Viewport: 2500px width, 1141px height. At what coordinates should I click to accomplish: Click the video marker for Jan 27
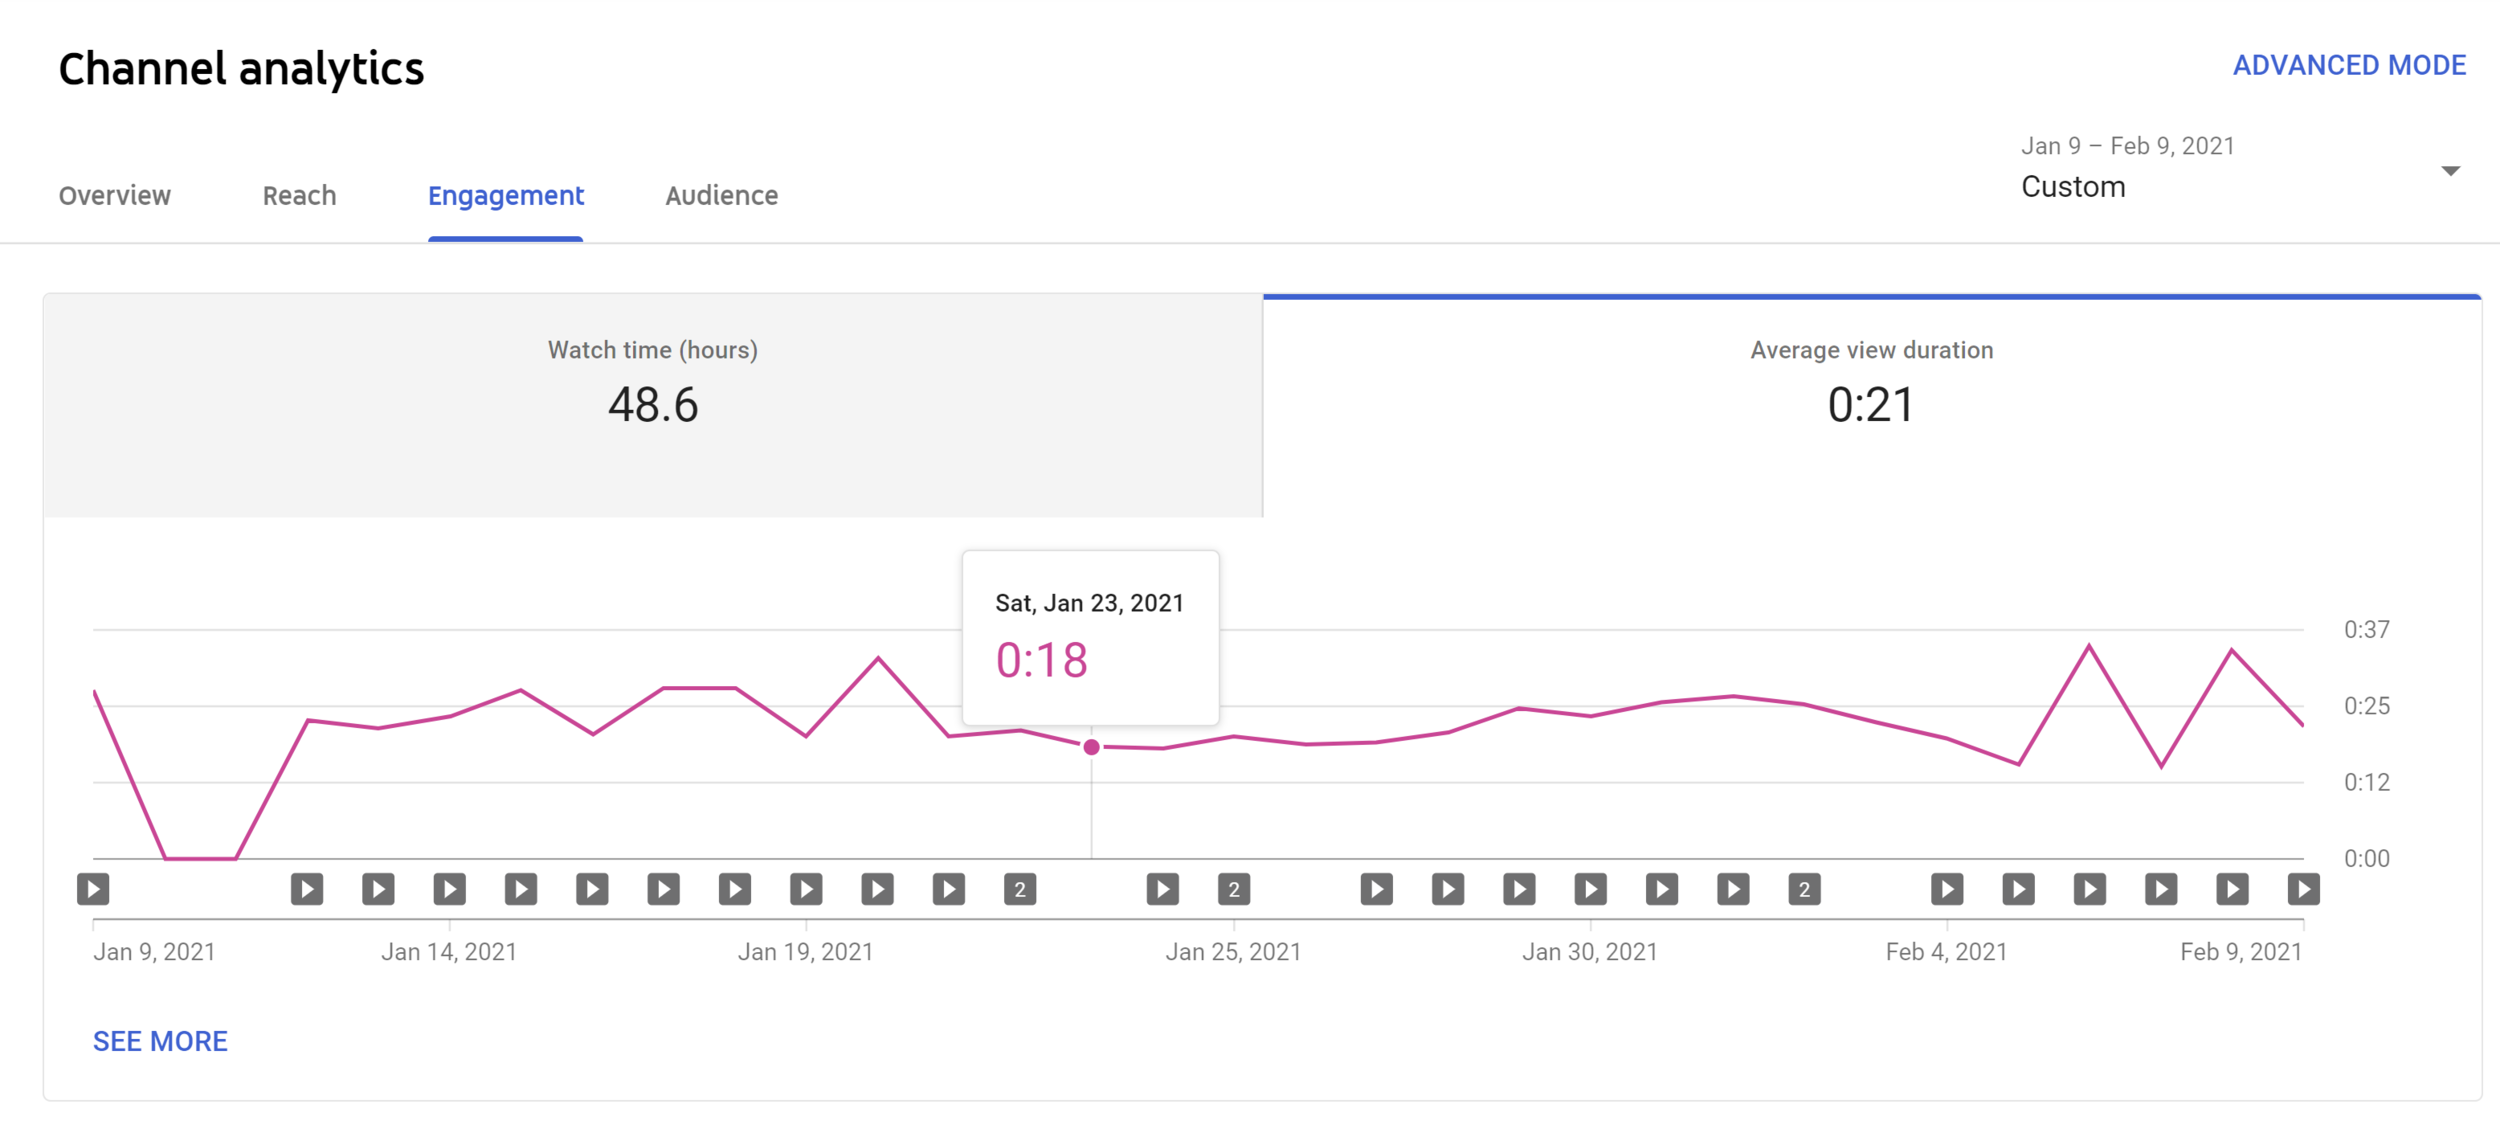[x=1377, y=889]
